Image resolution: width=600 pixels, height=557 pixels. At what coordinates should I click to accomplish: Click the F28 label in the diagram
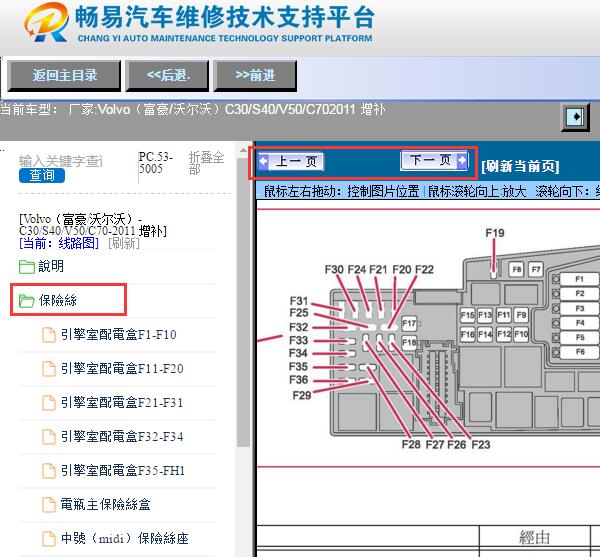coord(411,445)
